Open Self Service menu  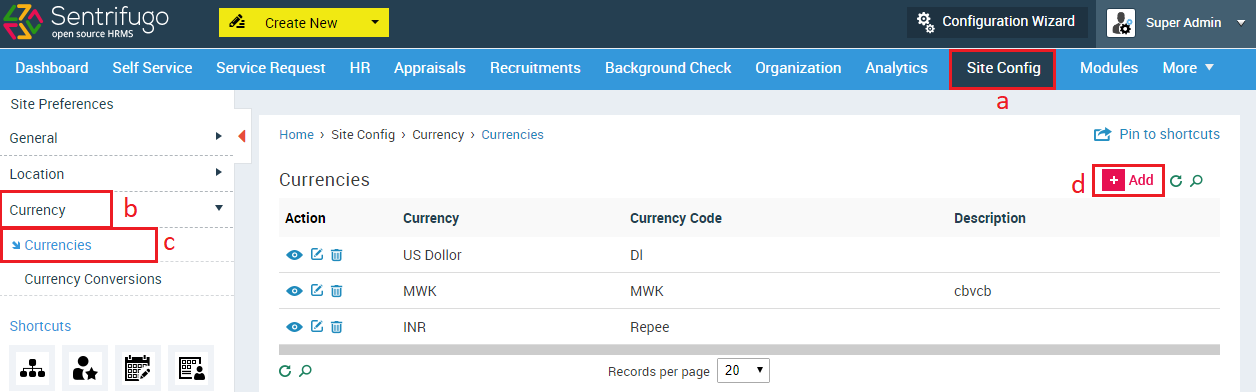coord(152,68)
